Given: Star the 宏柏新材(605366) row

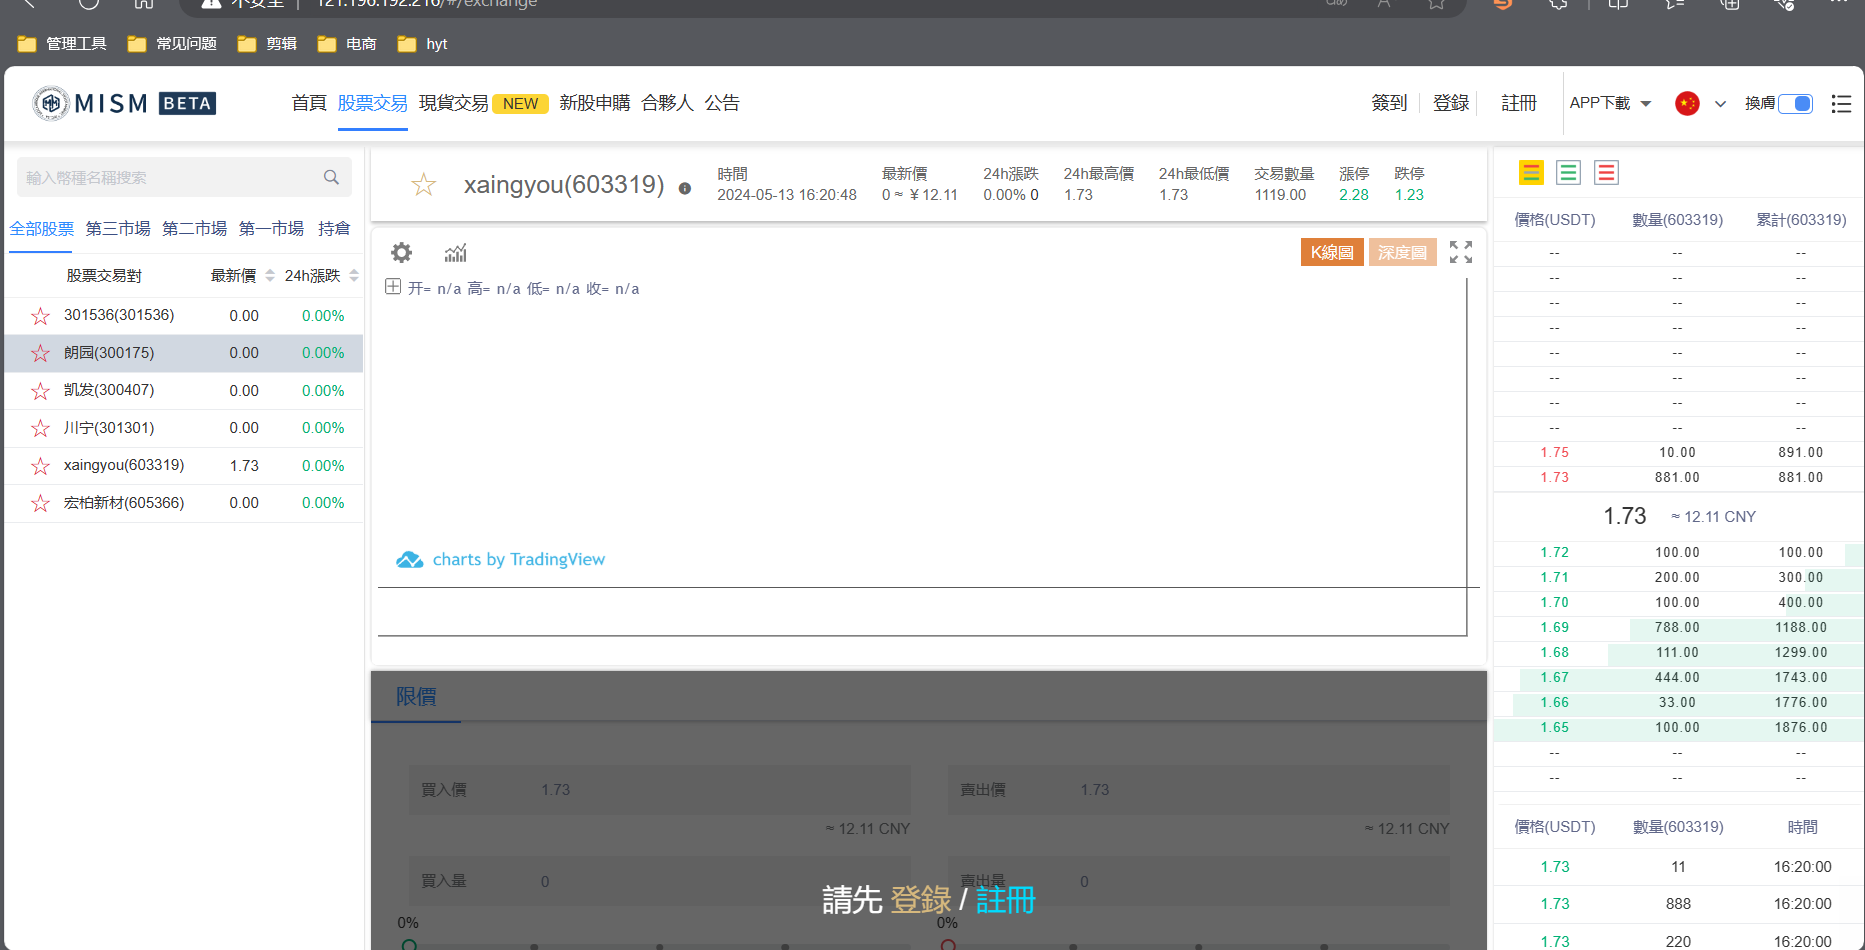Looking at the screenshot, I should pos(40,503).
